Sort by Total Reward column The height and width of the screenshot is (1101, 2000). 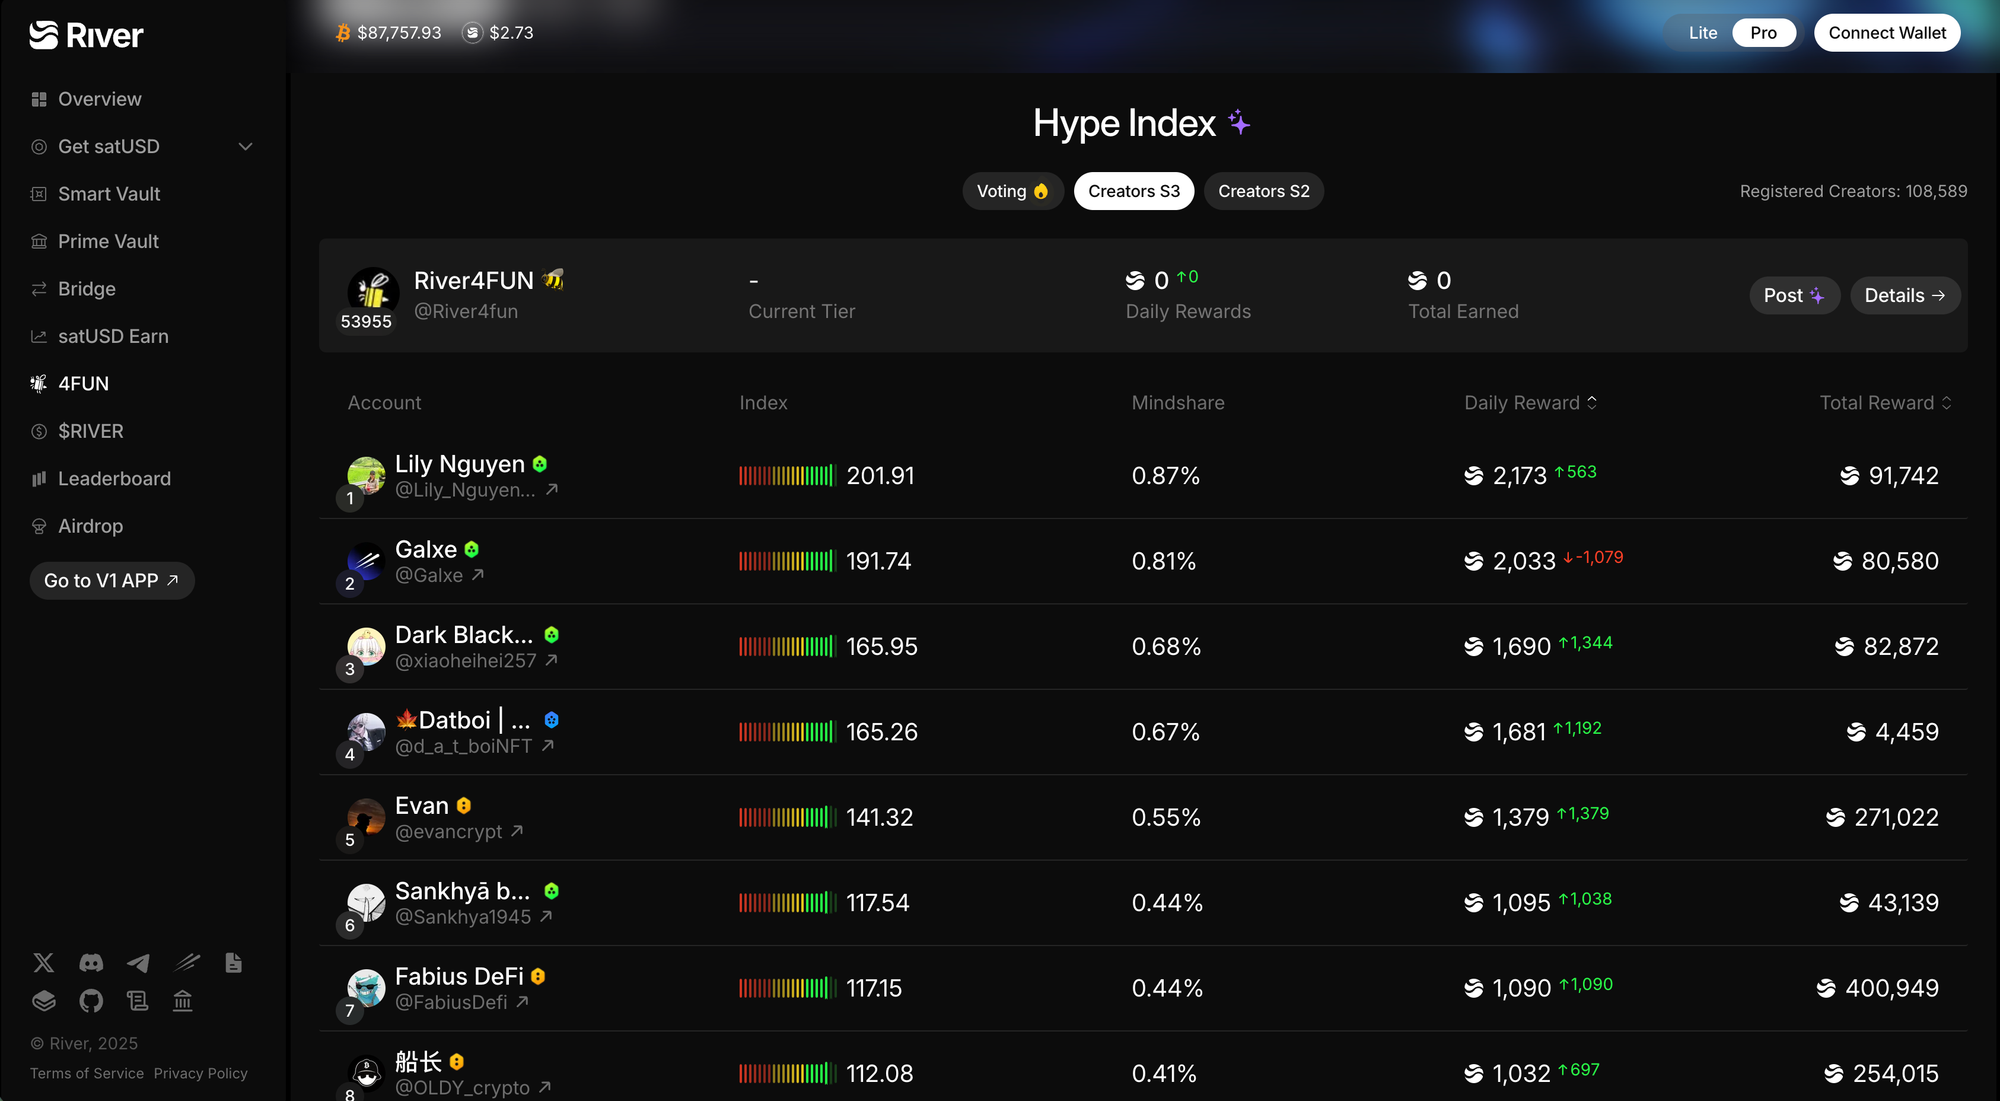pos(1885,403)
